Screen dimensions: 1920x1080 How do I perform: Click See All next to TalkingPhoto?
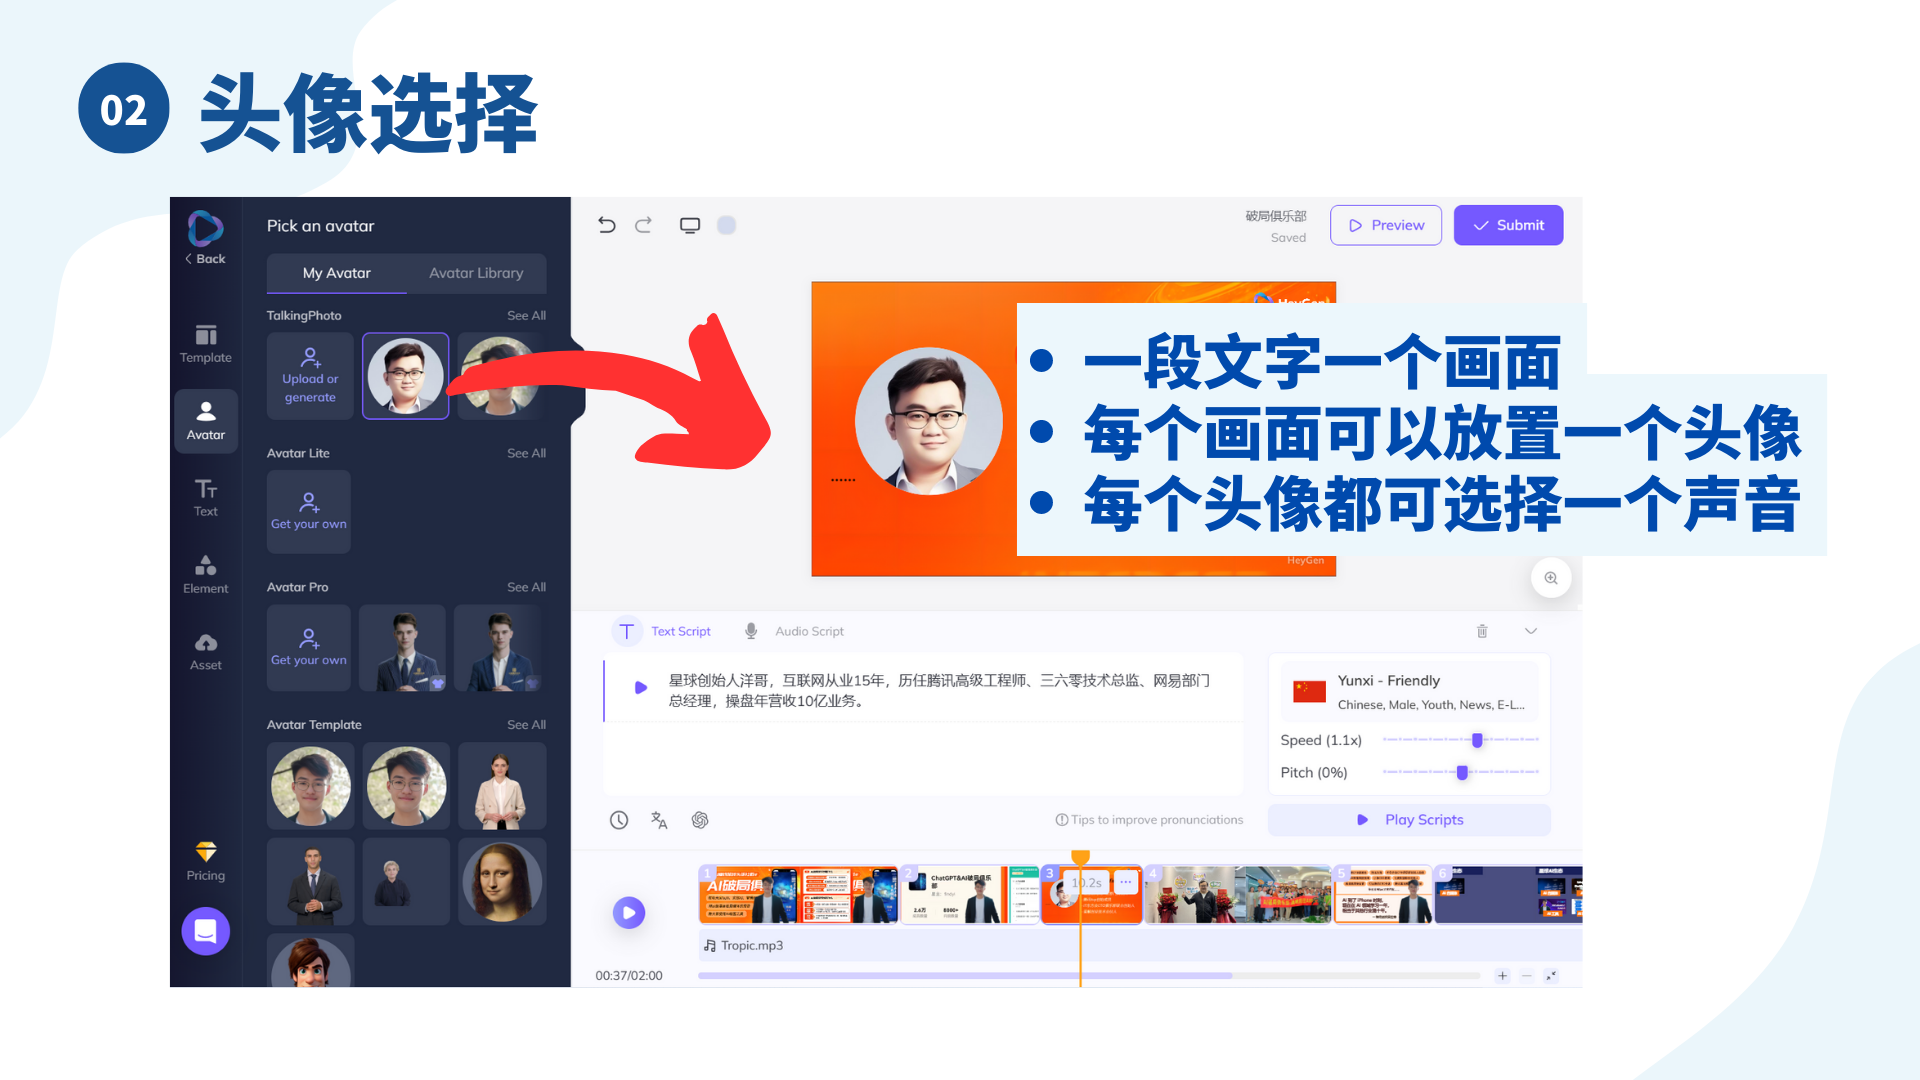click(x=526, y=315)
